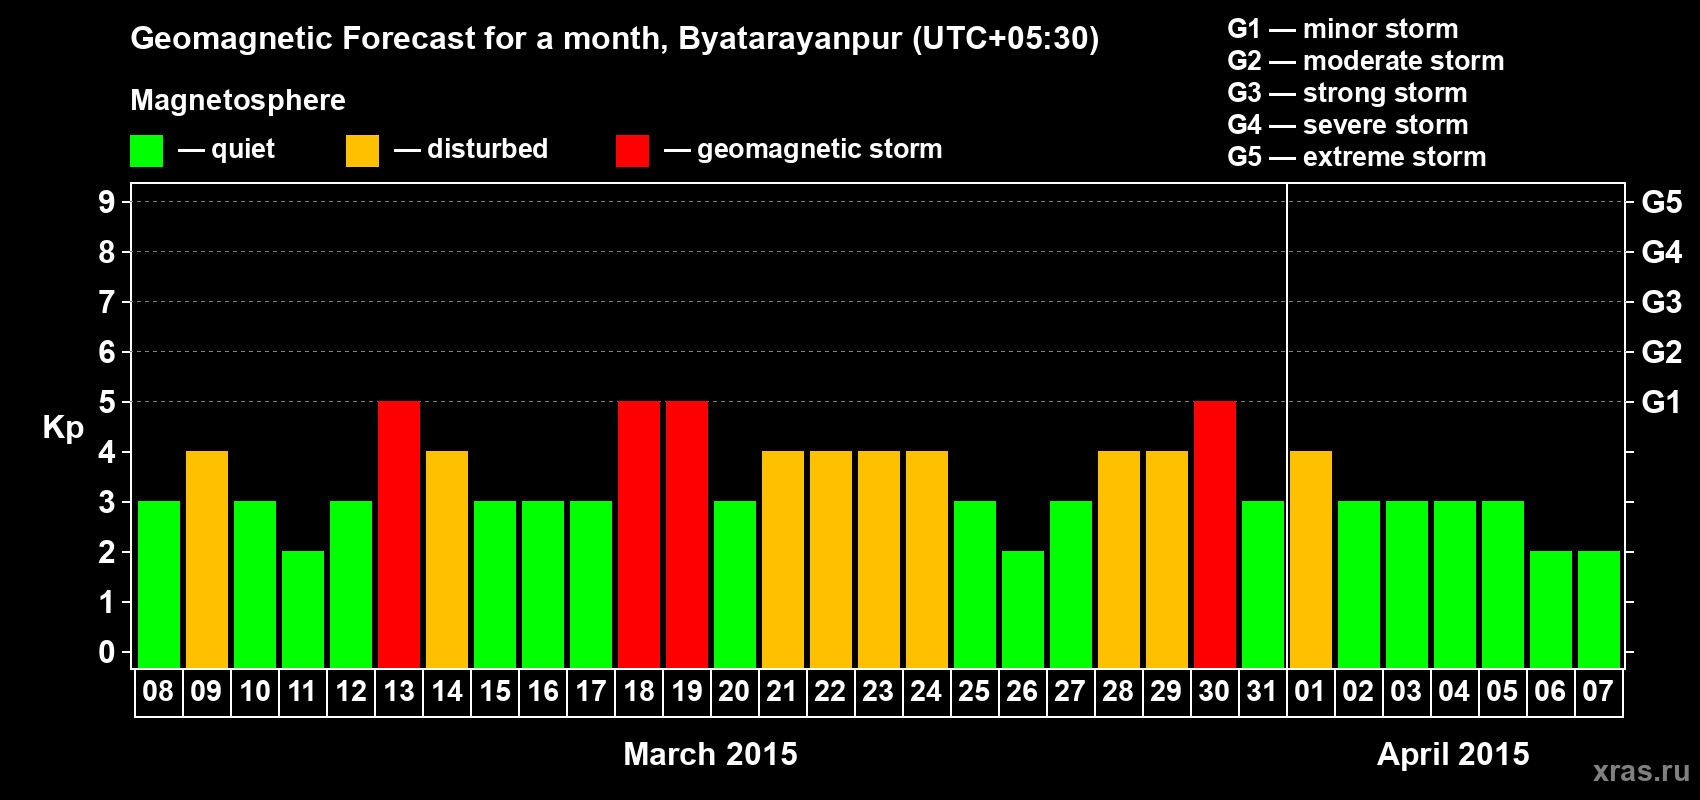Select the red storm bar for March 19
1700x800 pixels.
(687, 534)
